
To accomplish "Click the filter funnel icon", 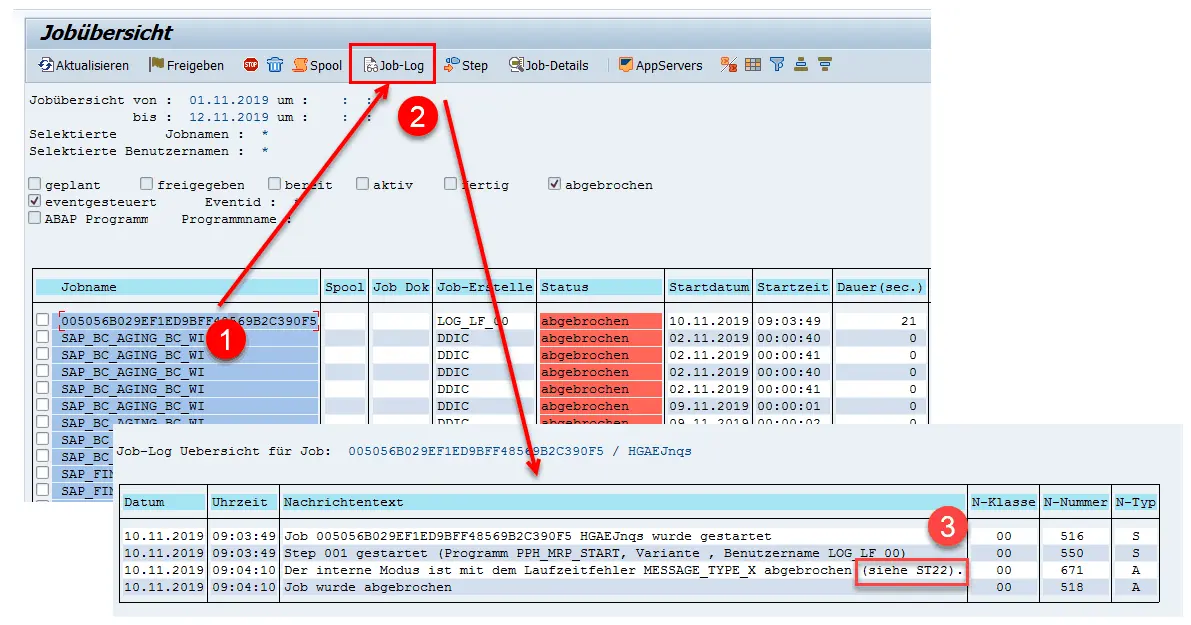I will click(777, 65).
